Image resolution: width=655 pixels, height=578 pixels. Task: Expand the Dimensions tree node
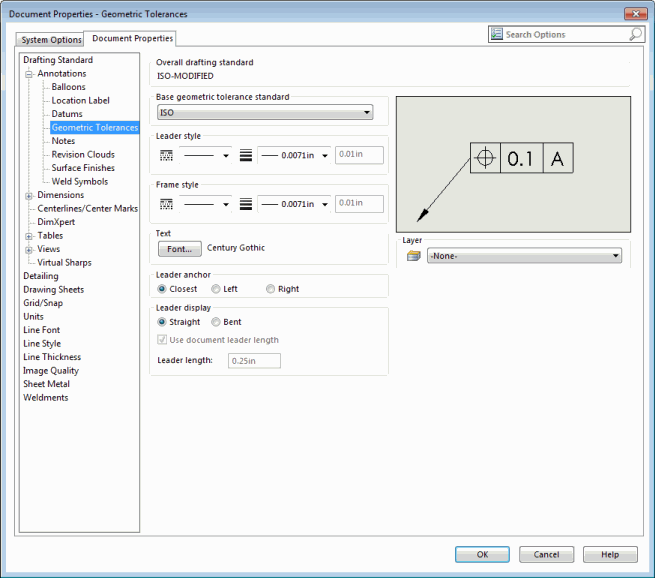(x=29, y=195)
